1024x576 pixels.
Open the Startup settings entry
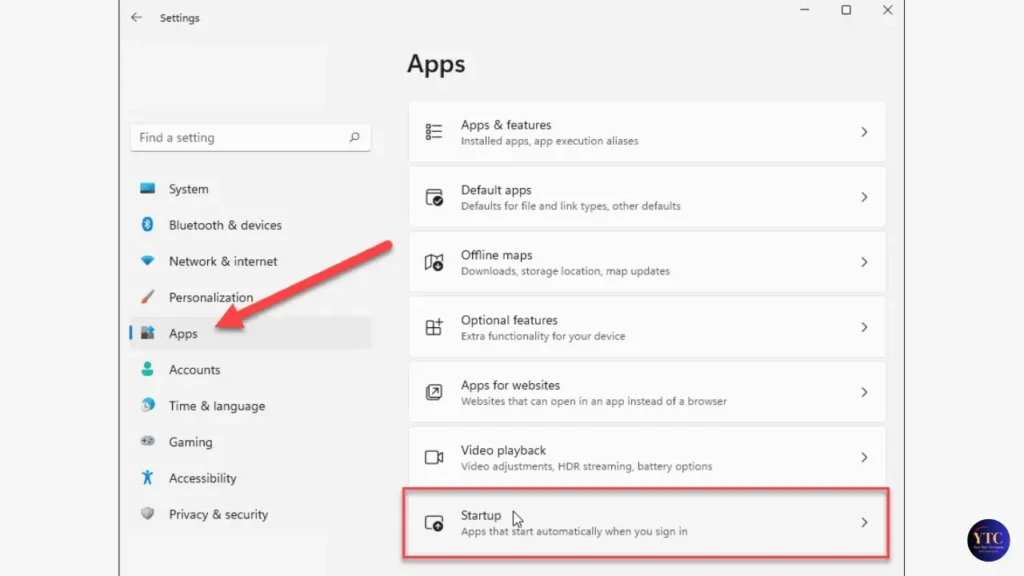(645, 523)
